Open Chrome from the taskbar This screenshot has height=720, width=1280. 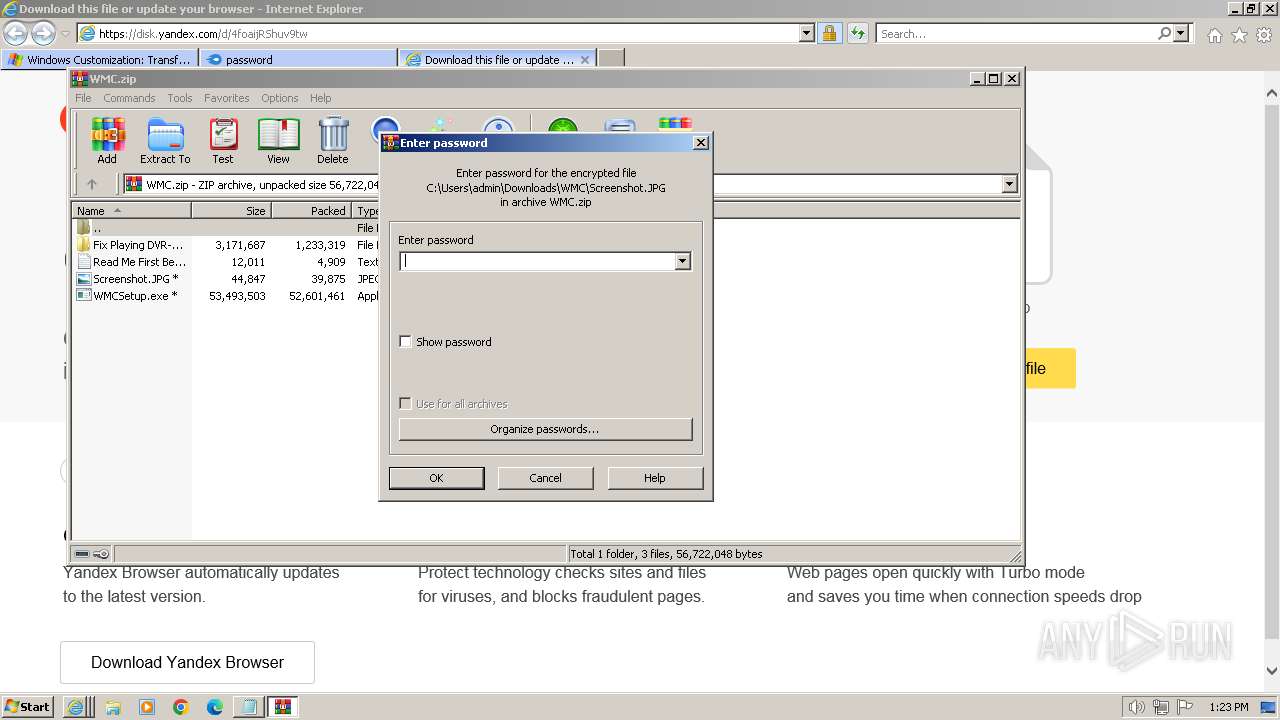181,707
